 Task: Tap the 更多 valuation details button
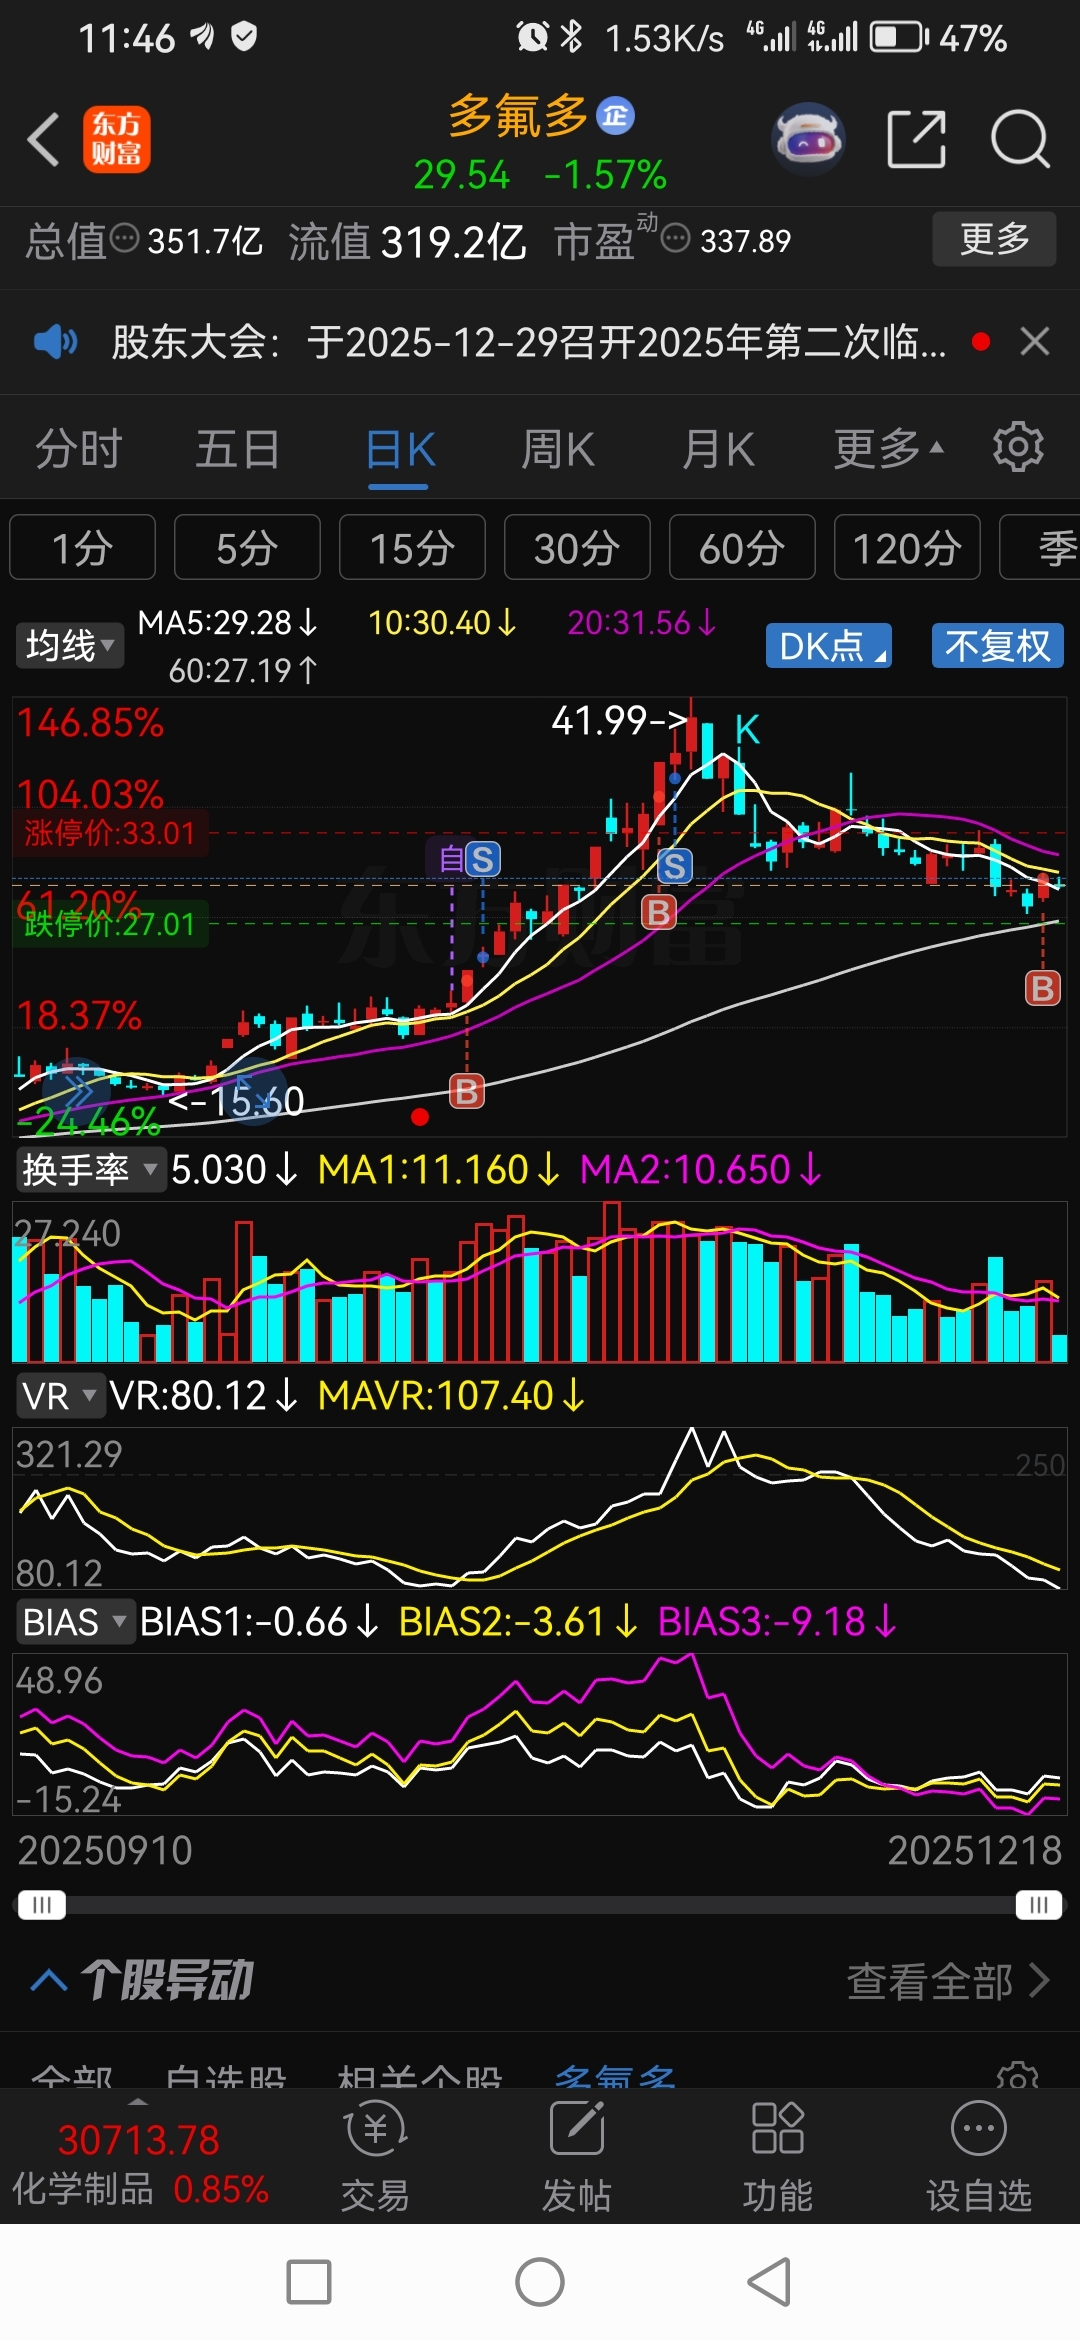coord(994,239)
